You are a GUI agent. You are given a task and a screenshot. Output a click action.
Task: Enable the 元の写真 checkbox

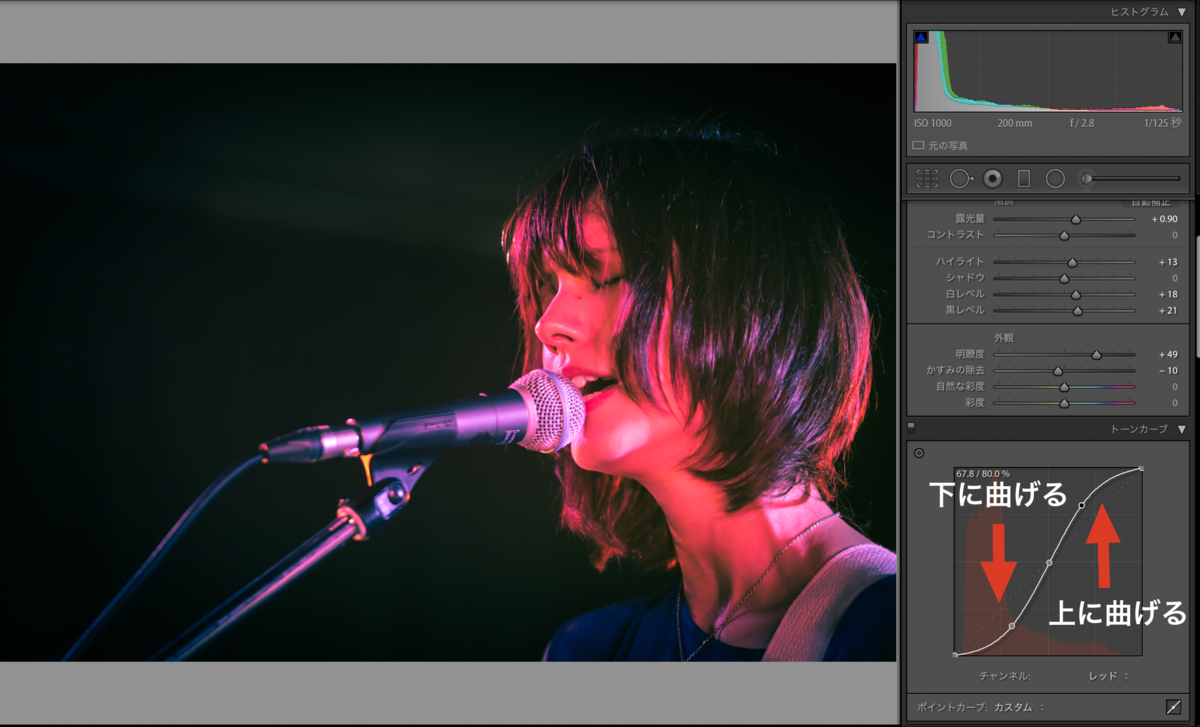point(919,146)
